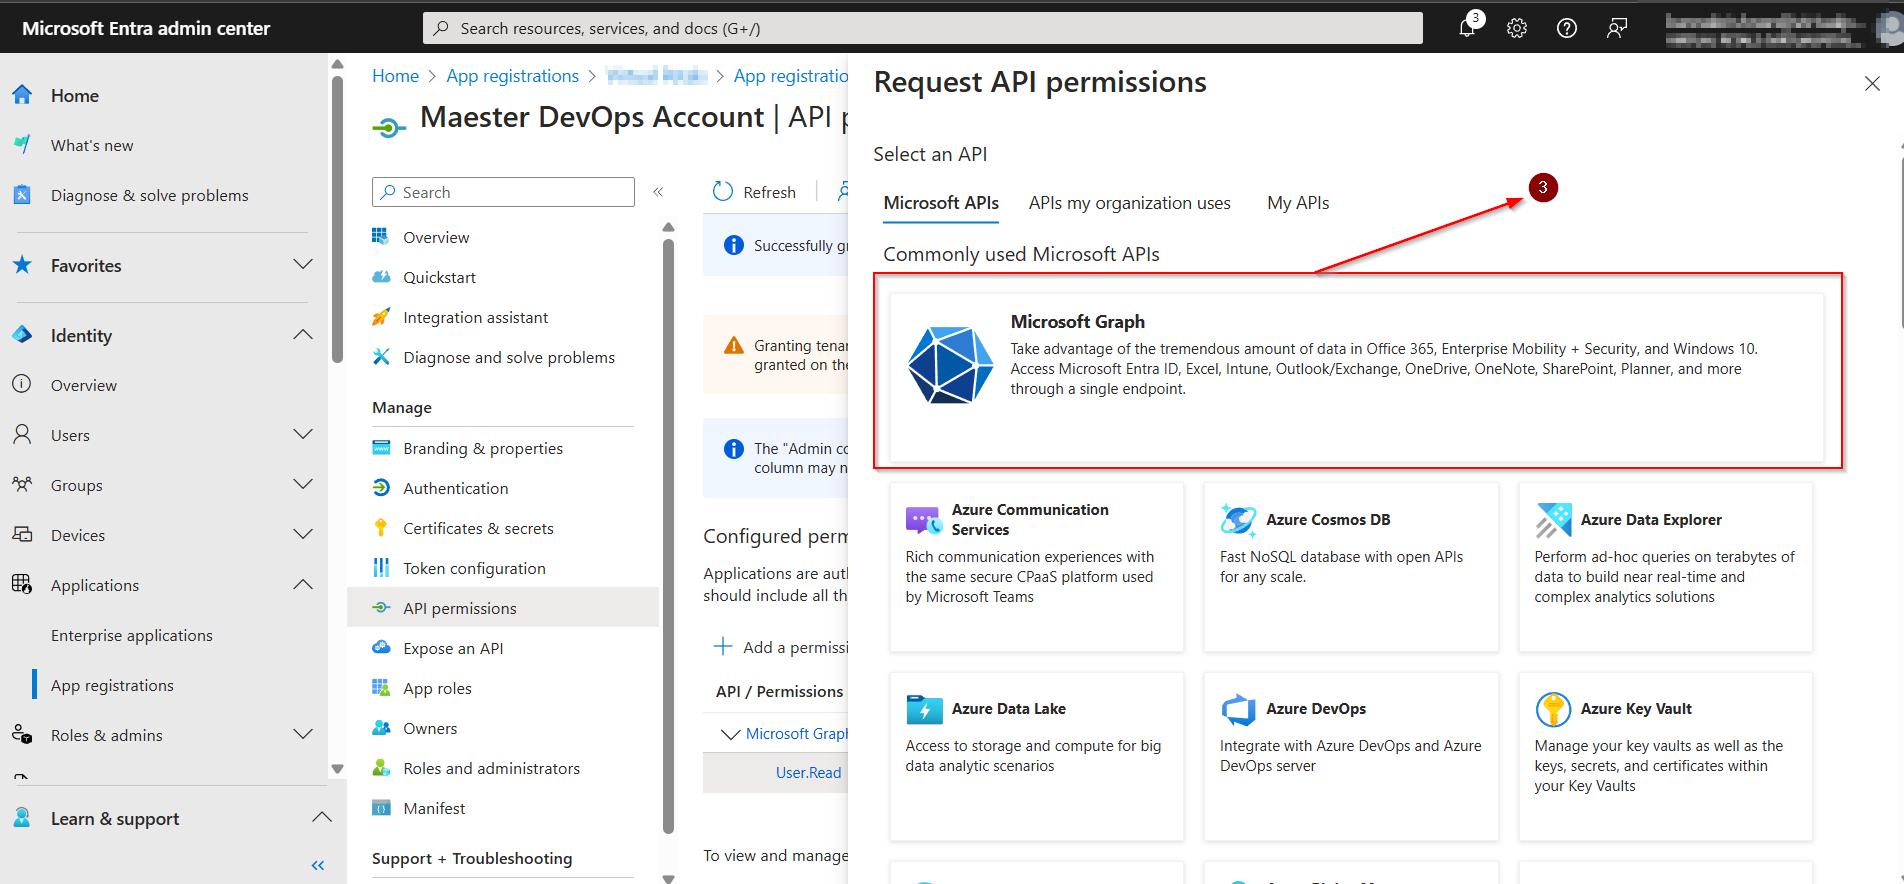Open API permissions in Manage menu
1904x884 pixels.
click(x=503, y=608)
